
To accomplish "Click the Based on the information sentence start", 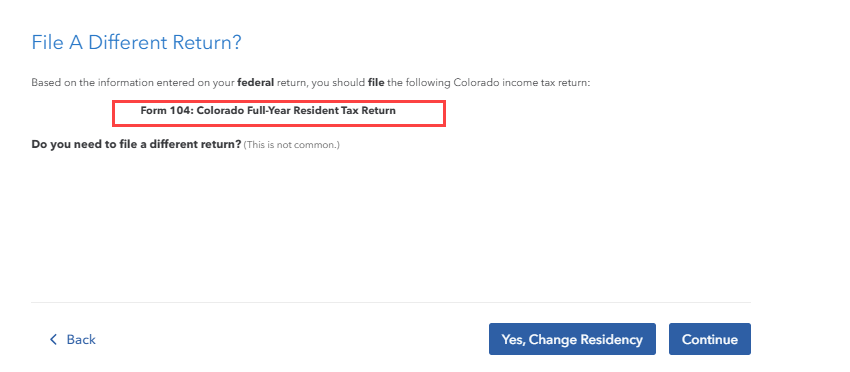I will (91, 83).
